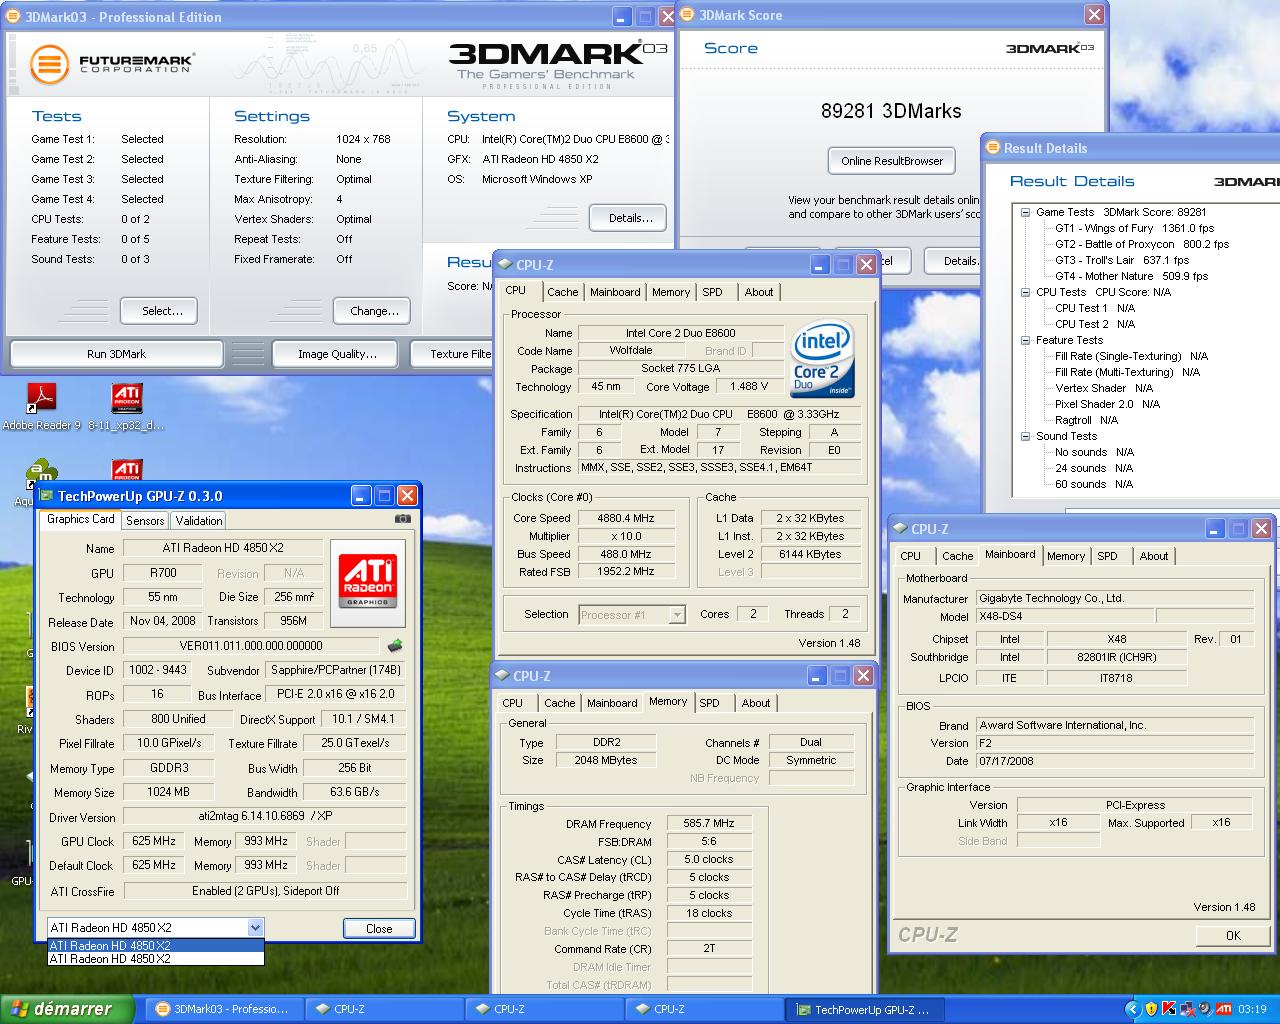Click the Mainboard model X48-DS4 field
Screen dimensions: 1280x1024
click(x=1063, y=617)
